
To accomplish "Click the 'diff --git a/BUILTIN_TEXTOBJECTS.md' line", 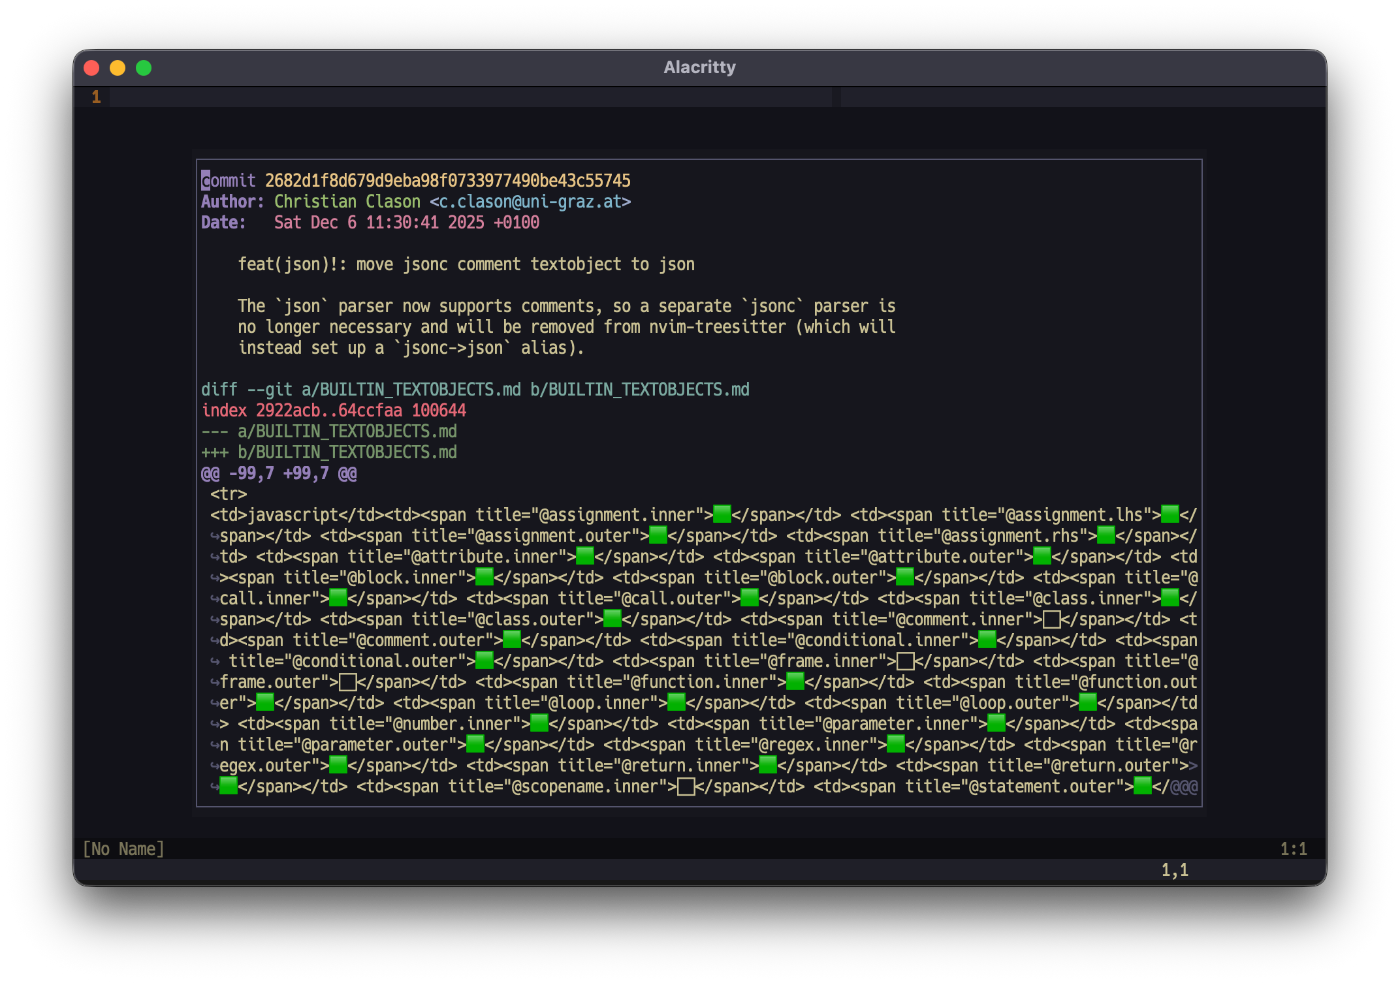I will (475, 390).
